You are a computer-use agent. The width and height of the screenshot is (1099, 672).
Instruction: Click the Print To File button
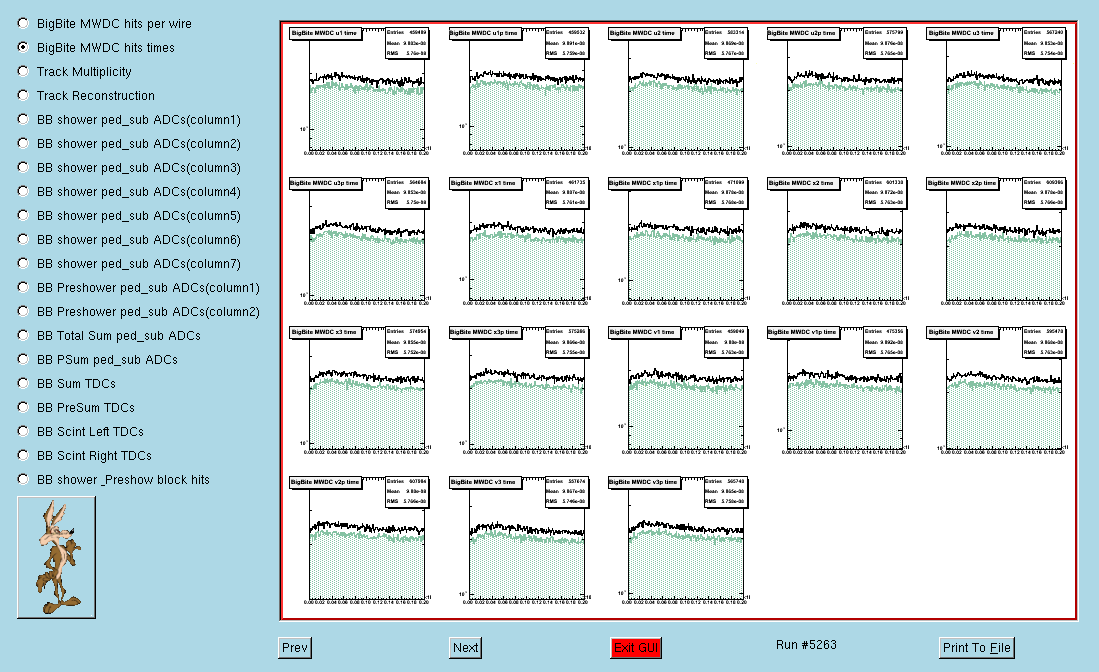(976, 647)
